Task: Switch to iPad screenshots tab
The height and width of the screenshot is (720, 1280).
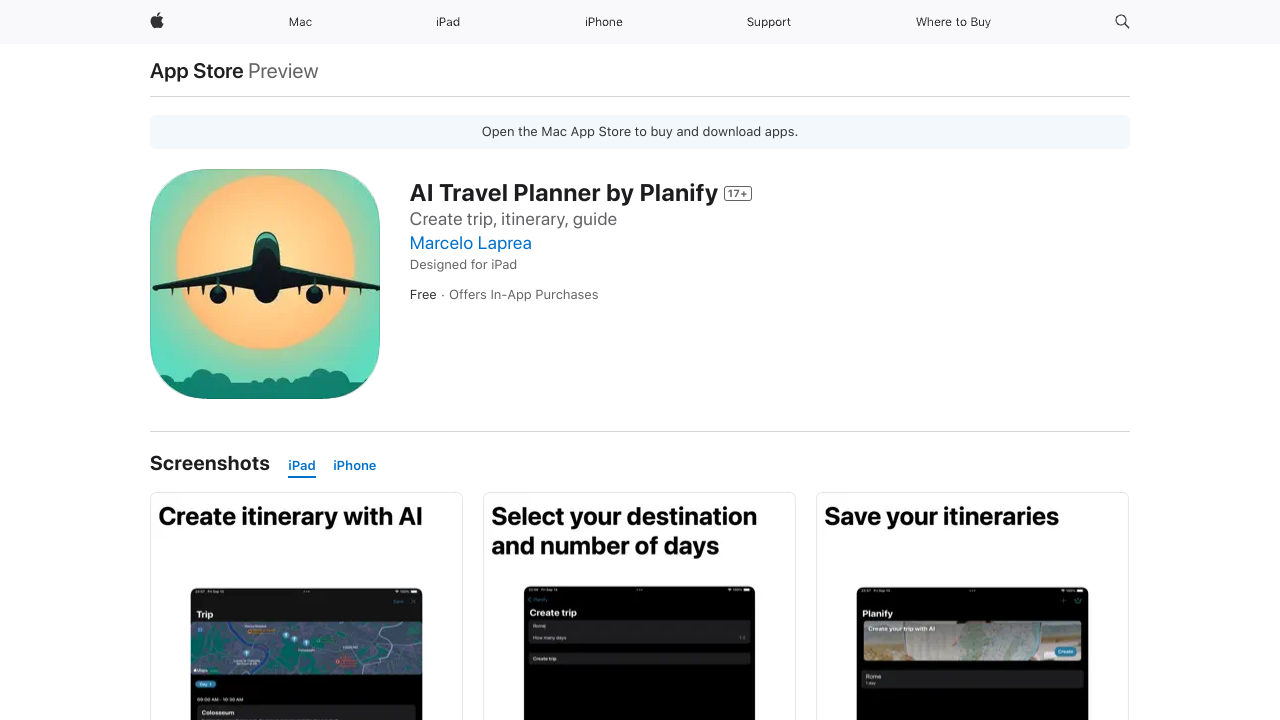Action: coord(302,465)
